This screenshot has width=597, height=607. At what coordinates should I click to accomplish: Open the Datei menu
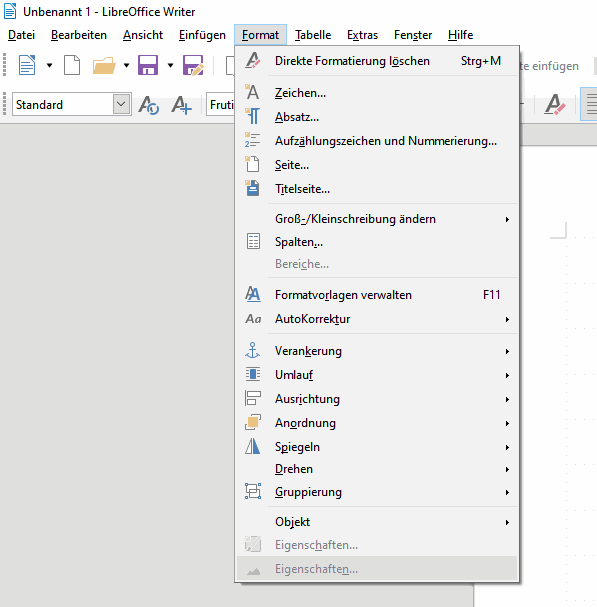click(21, 35)
